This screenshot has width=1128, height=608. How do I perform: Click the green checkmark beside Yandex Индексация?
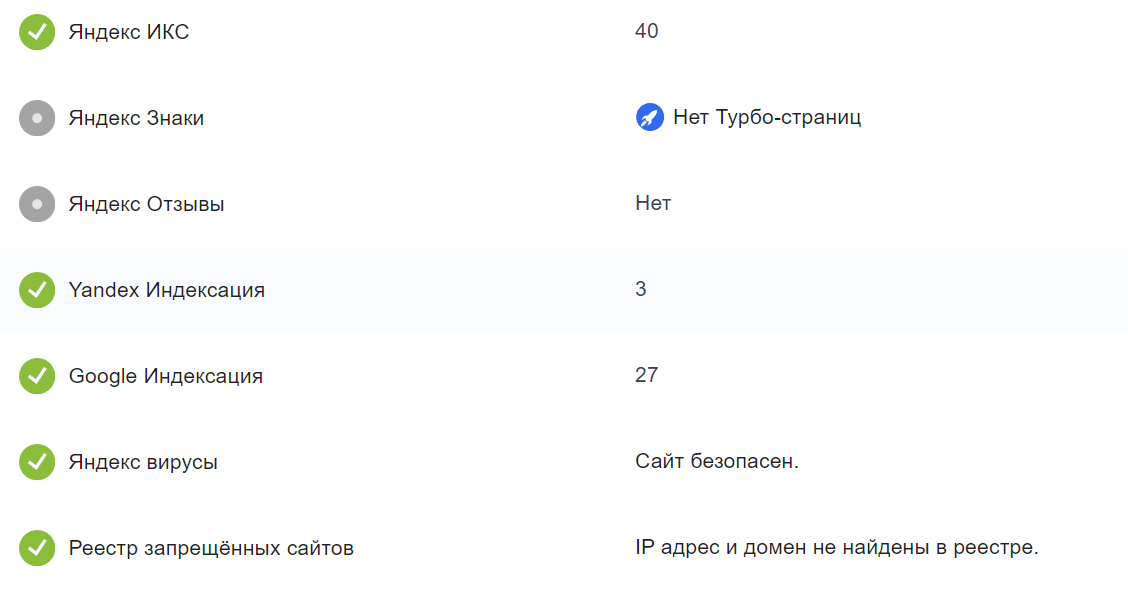click(37, 290)
